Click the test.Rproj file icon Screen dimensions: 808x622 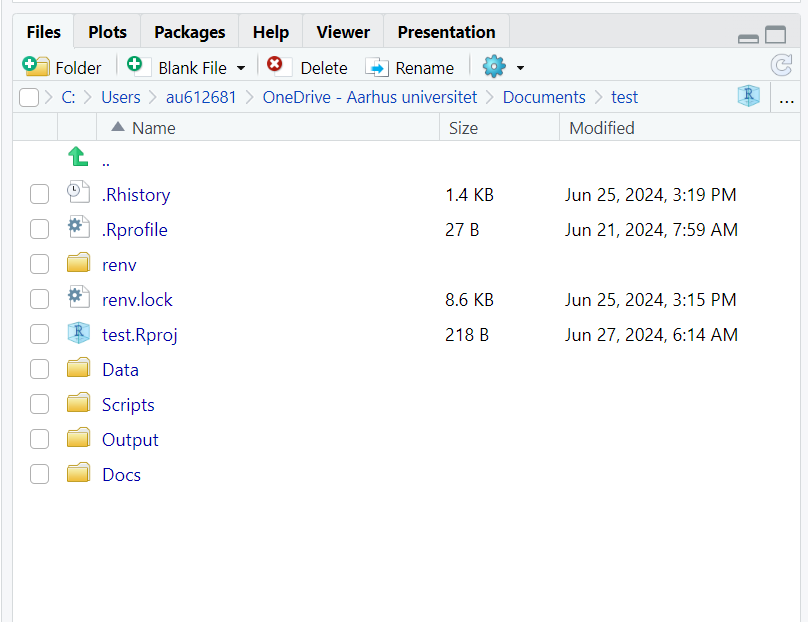(x=78, y=334)
